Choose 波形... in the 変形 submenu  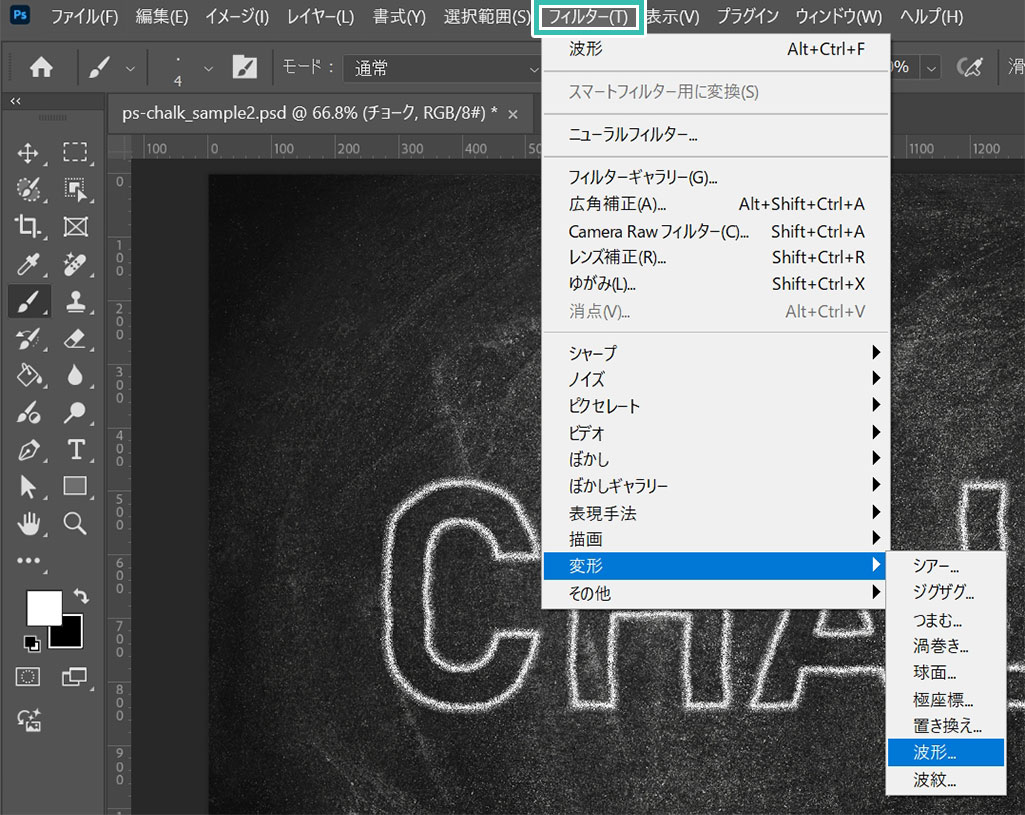(946, 752)
